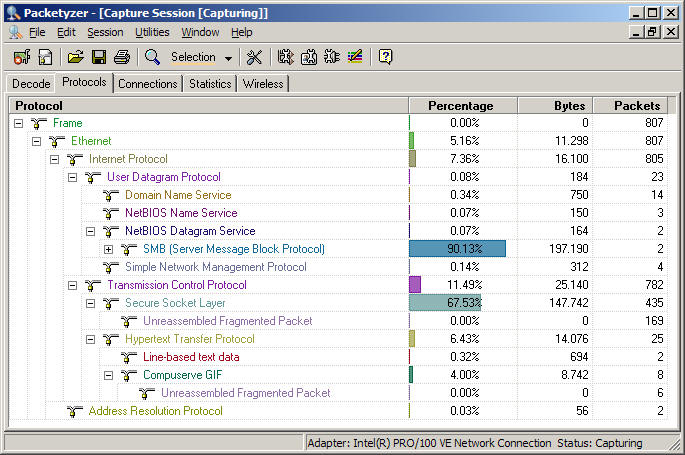This screenshot has height=455, width=685.
Task: Click the NetBIOS Name Service node icon
Action: [111, 213]
